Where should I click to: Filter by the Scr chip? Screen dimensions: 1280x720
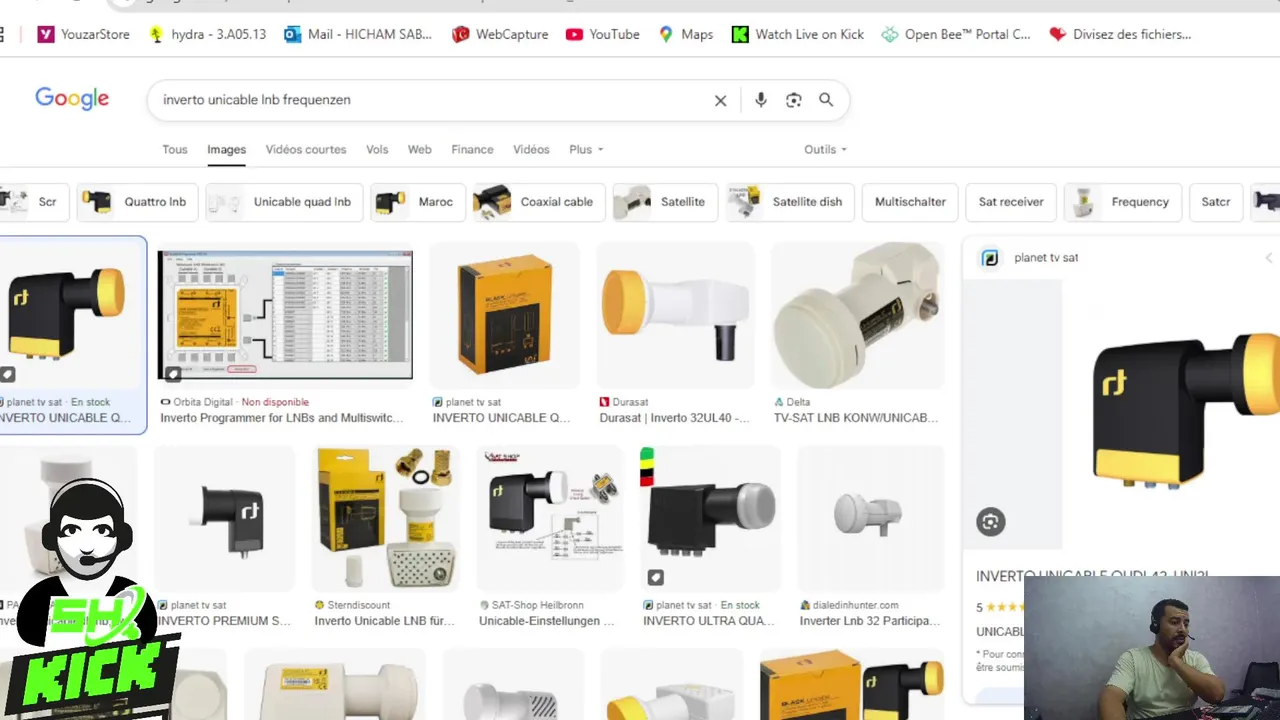point(33,202)
